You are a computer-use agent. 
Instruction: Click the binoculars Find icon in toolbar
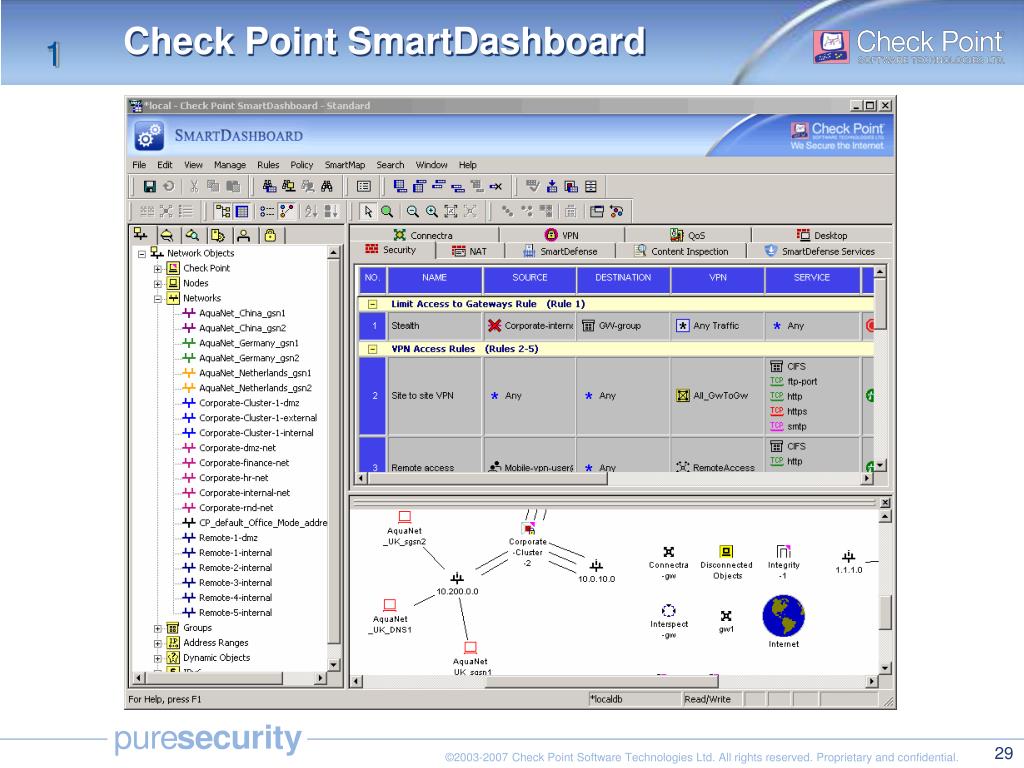tap(327, 186)
